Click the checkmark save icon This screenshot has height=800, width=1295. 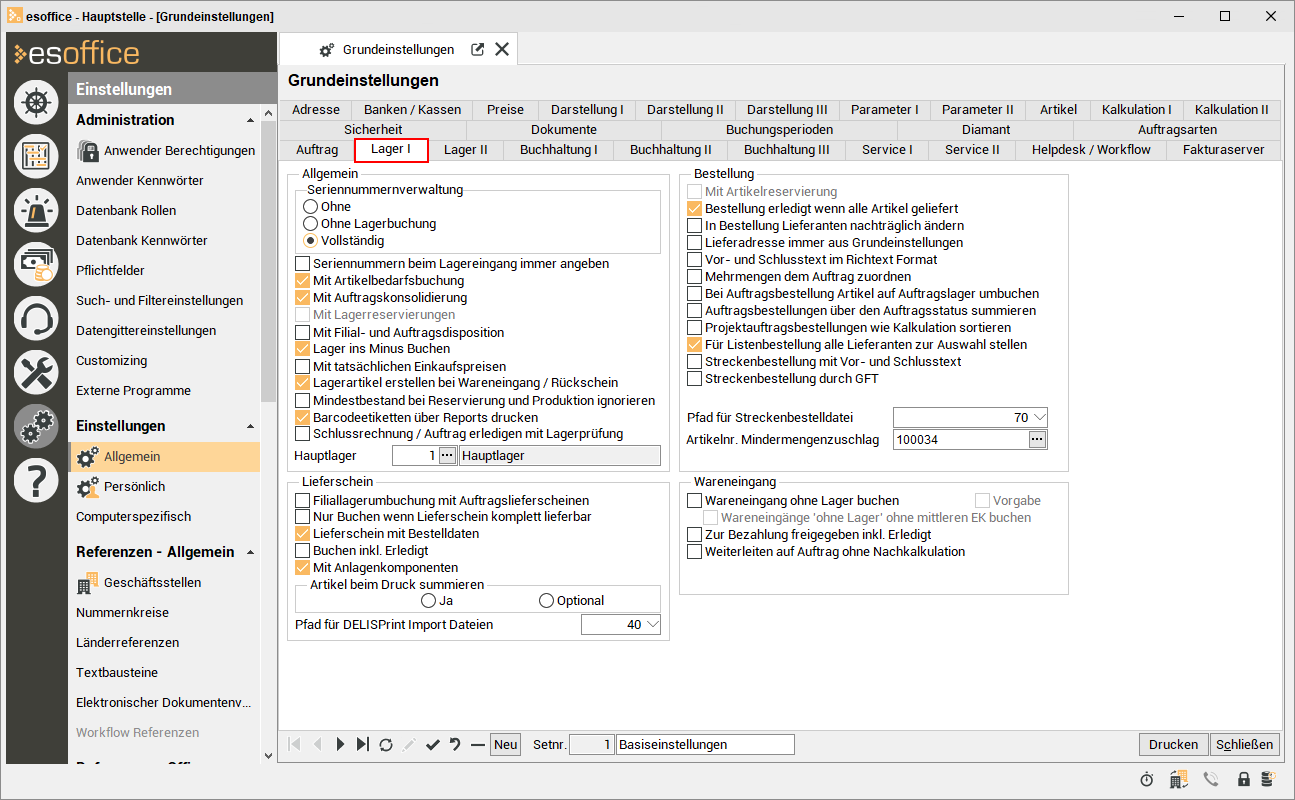point(432,744)
